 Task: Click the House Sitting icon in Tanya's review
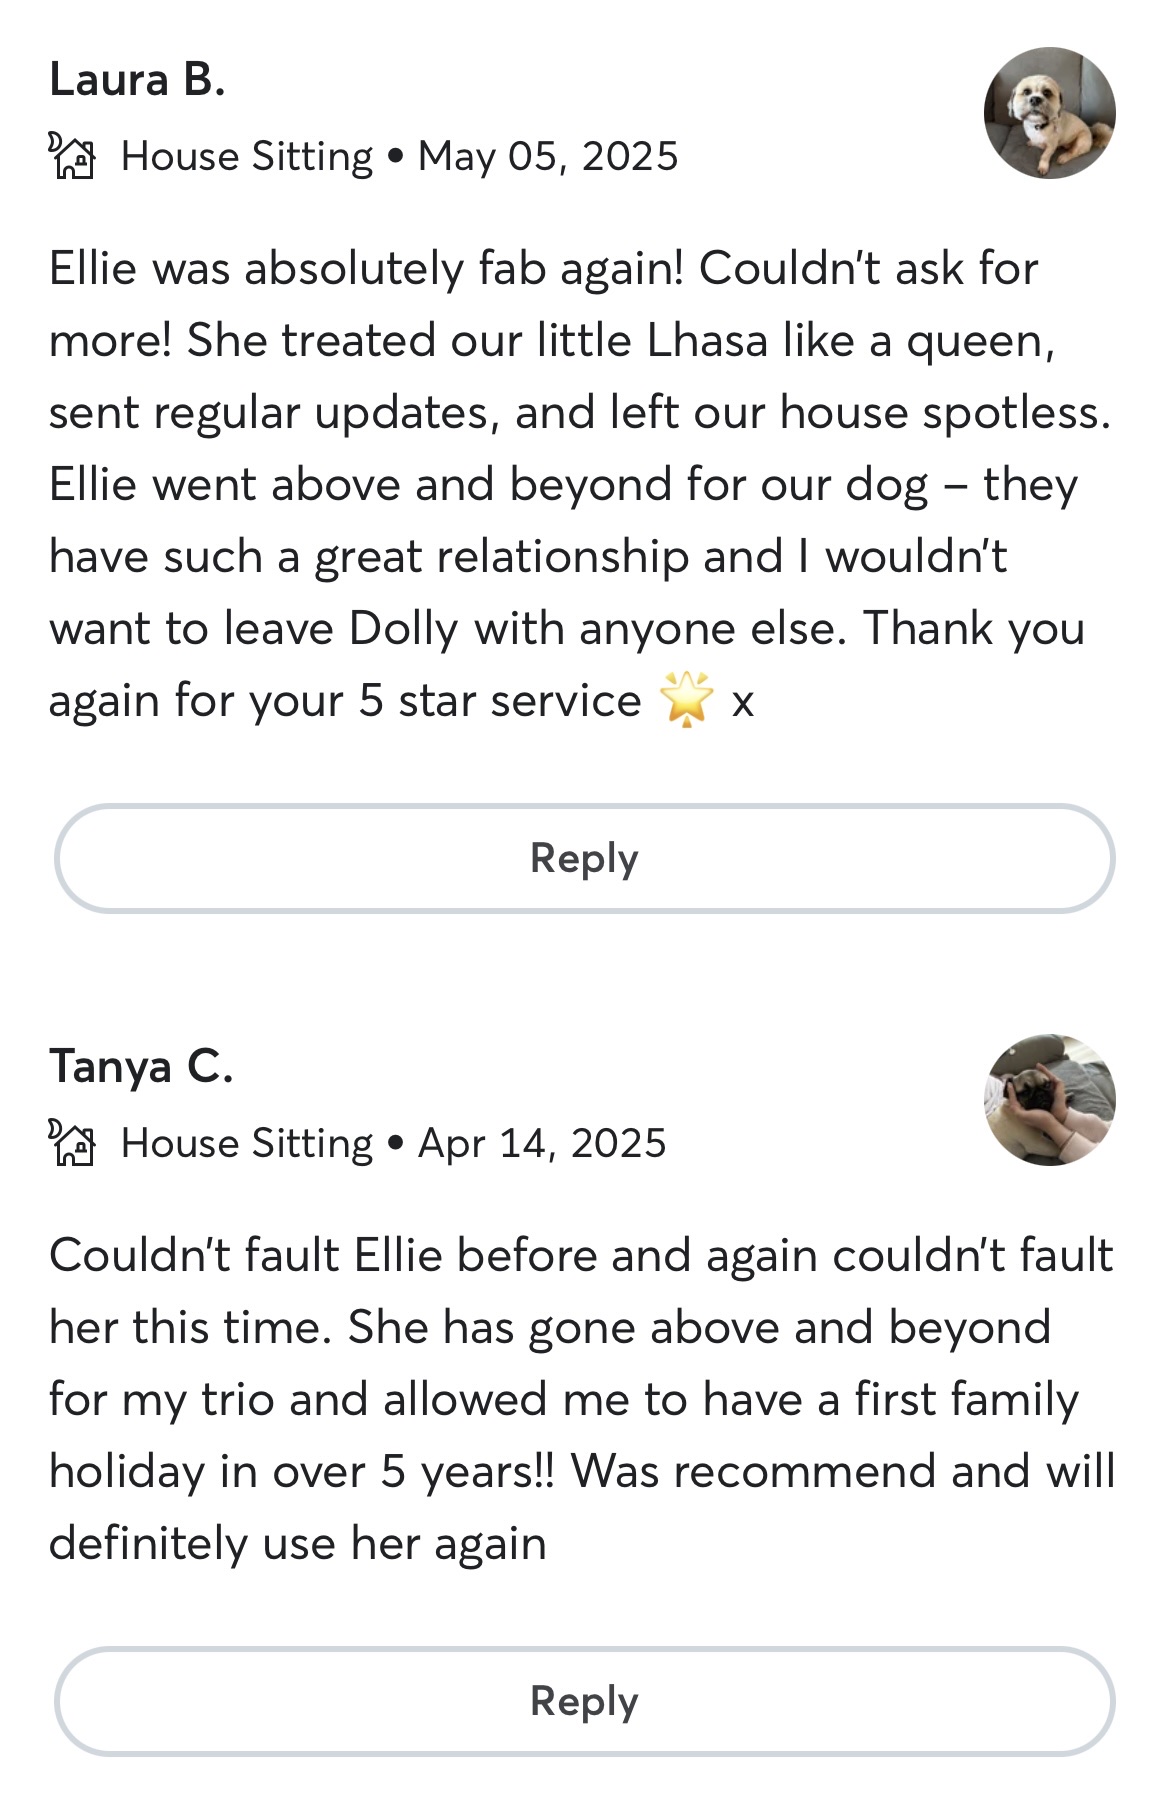click(72, 1143)
